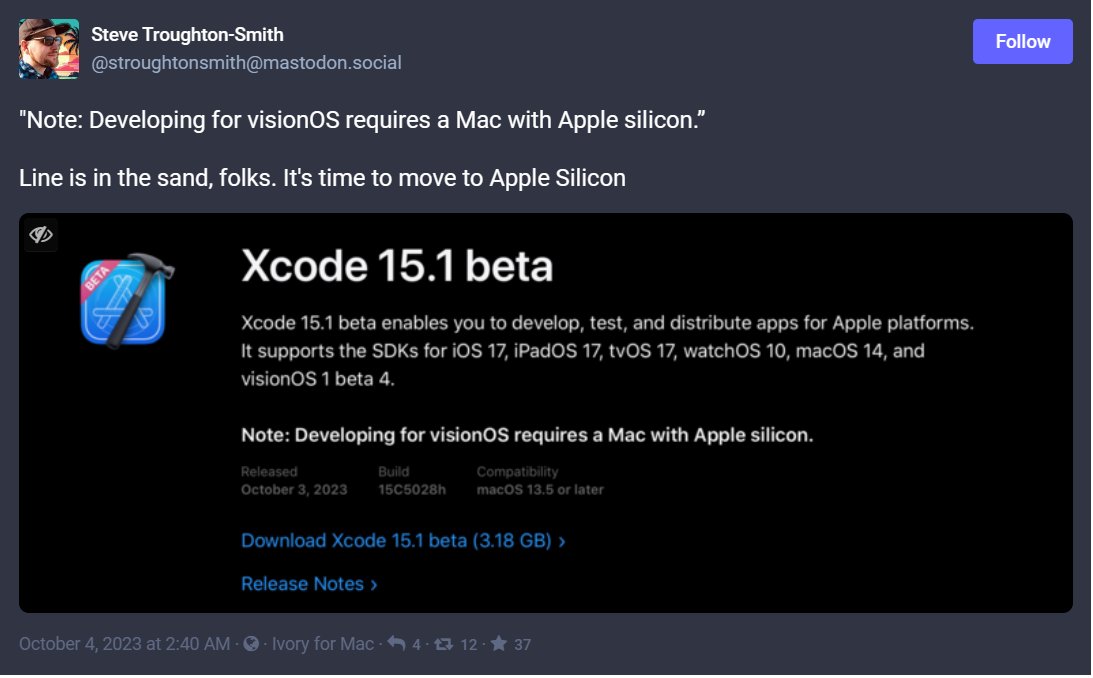Click the @stroughtonsmith@mastodon.social handle

pyautogui.click(x=246, y=63)
